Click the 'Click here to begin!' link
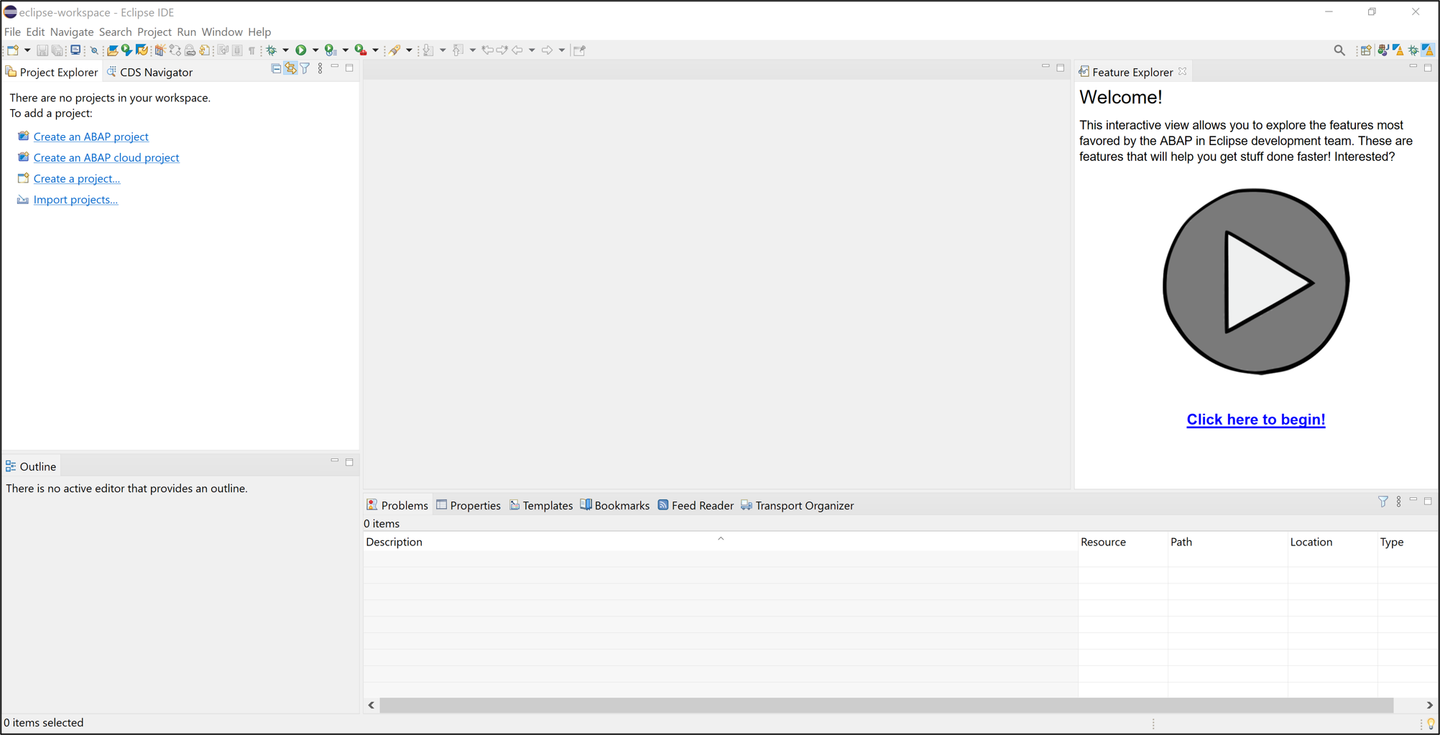Viewport: 1440px width, 735px height. click(1256, 420)
